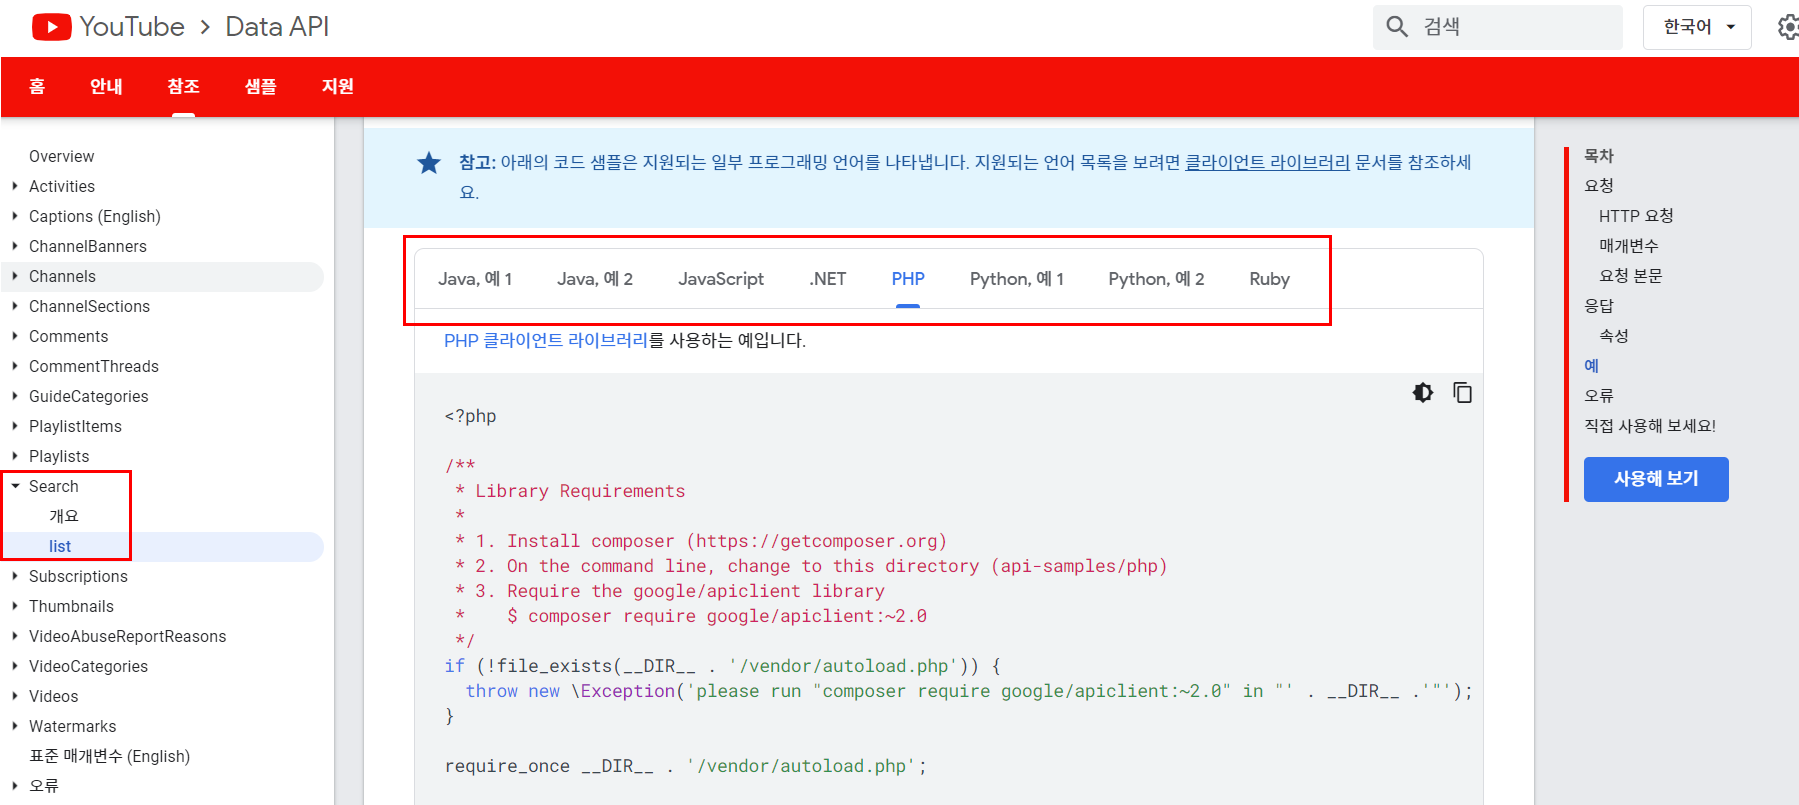Jump to 속성 in contents

click(1614, 336)
